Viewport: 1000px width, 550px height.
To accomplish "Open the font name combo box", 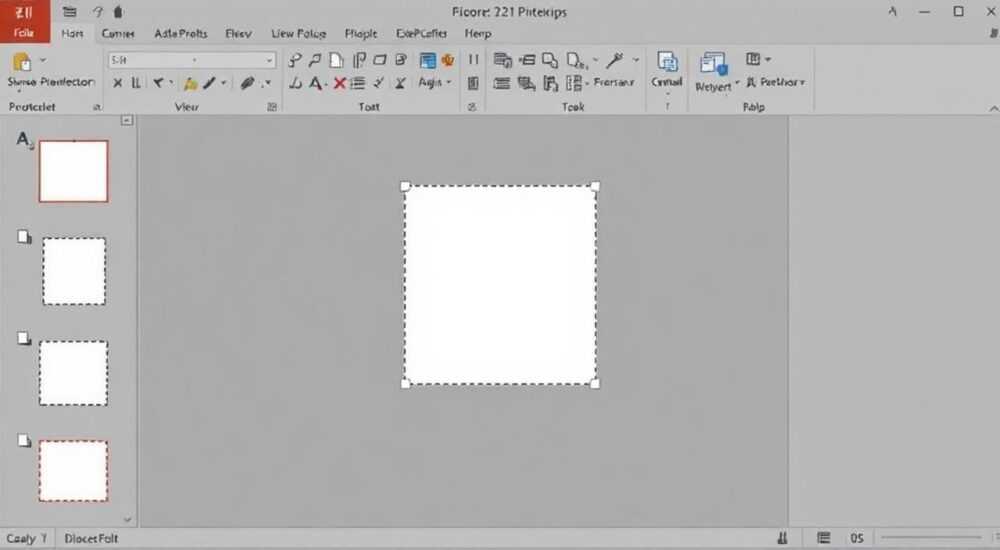I will 192,60.
